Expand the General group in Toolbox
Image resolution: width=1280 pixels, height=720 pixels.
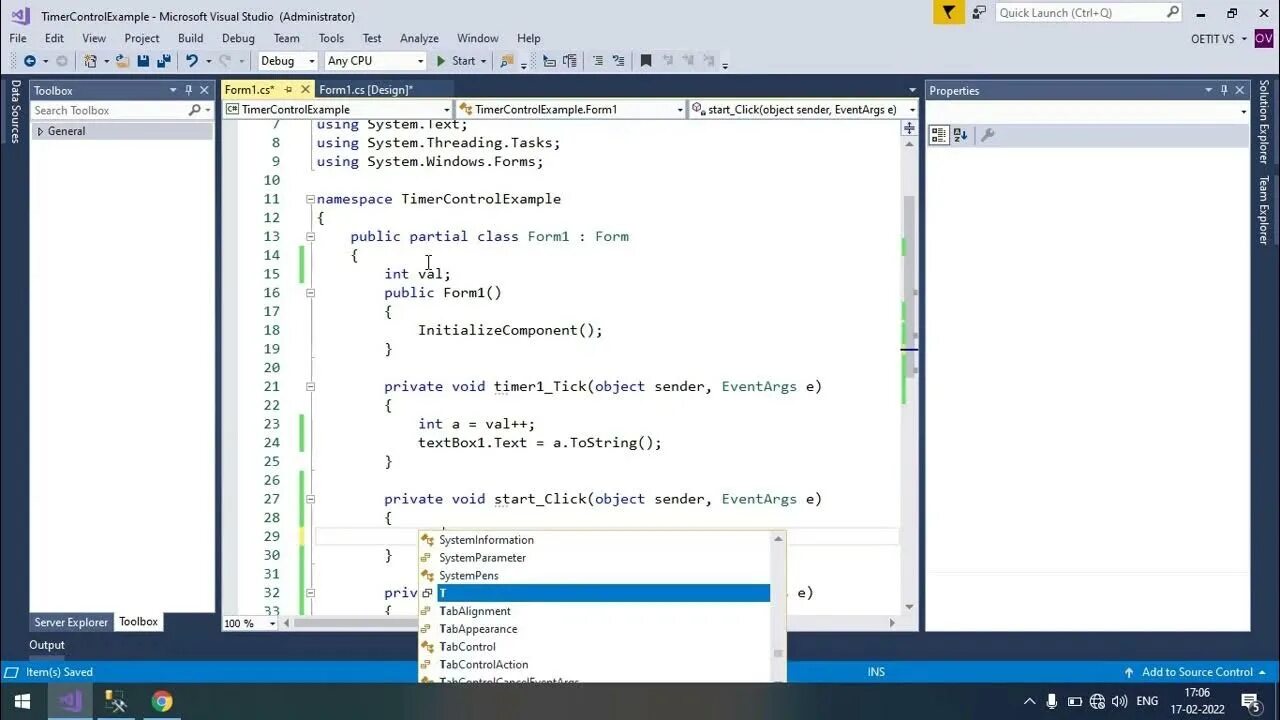40,131
